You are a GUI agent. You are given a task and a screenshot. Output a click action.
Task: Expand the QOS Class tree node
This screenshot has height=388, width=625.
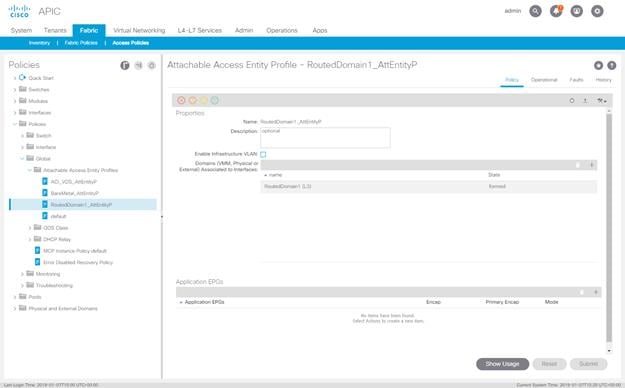30,228
